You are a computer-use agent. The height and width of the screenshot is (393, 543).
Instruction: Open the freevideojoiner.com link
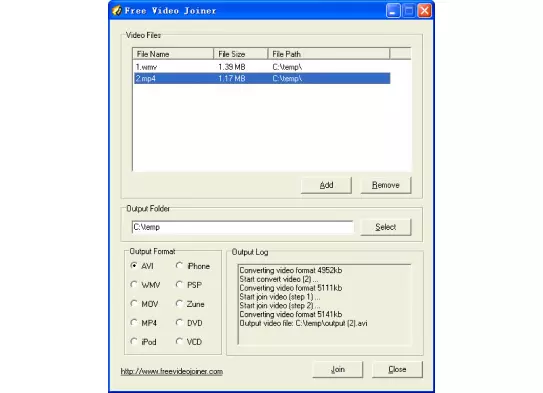click(172, 372)
